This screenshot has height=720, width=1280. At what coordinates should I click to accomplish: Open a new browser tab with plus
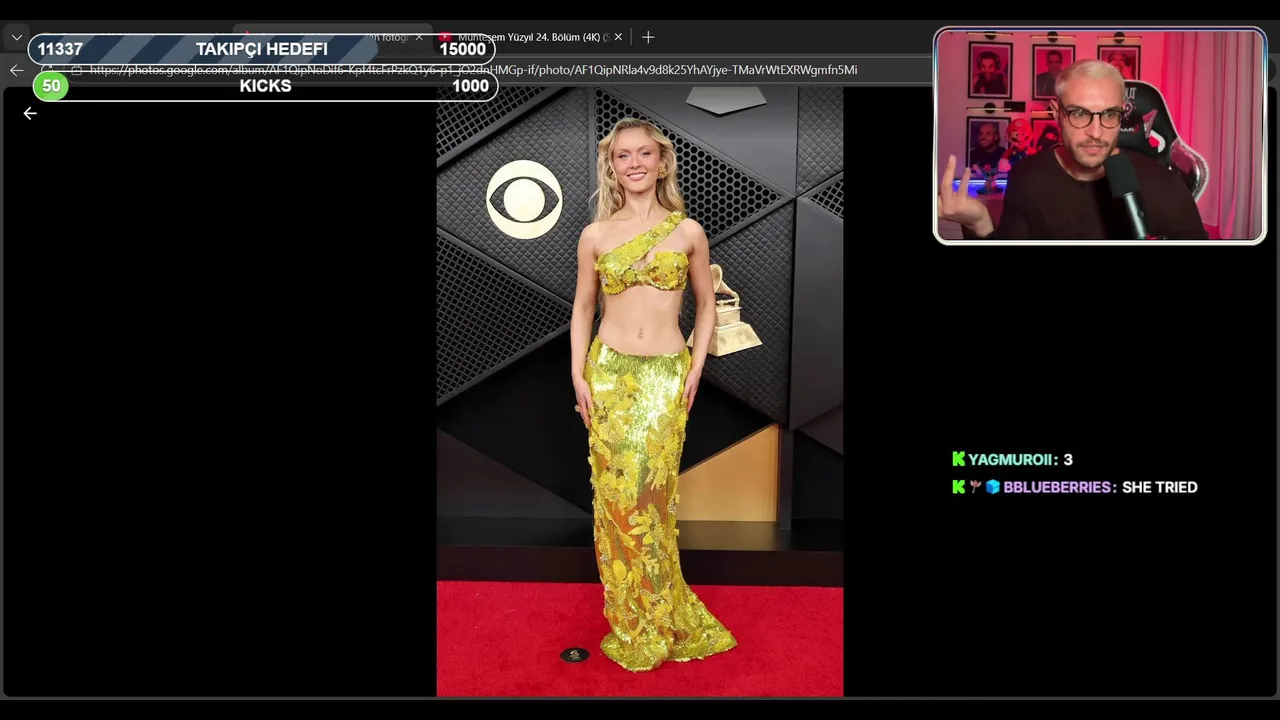(x=648, y=37)
